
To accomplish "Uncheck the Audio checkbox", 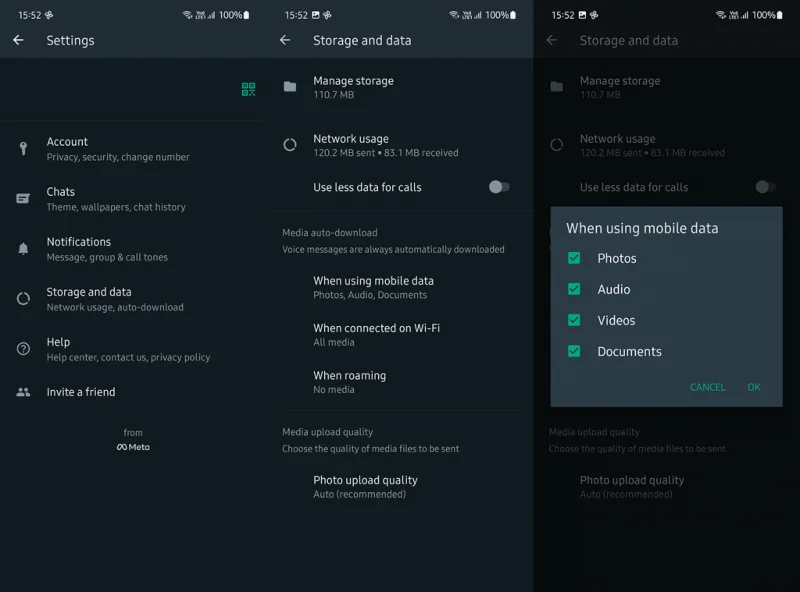I will click(x=574, y=289).
